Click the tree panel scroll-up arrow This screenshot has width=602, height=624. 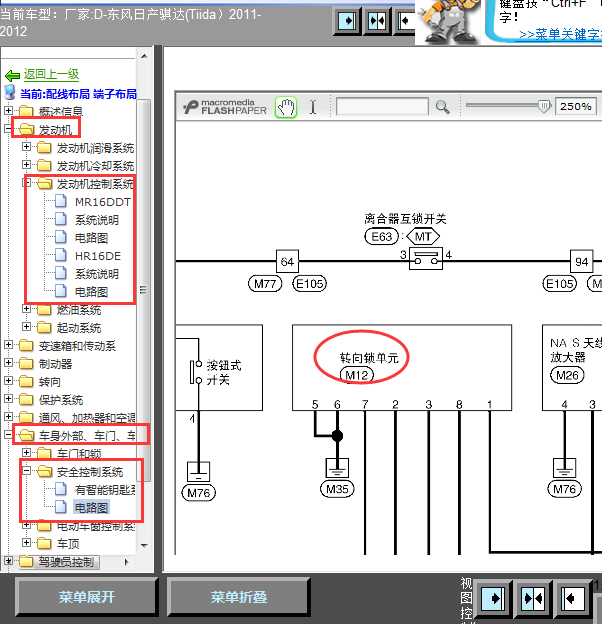point(144,56)
